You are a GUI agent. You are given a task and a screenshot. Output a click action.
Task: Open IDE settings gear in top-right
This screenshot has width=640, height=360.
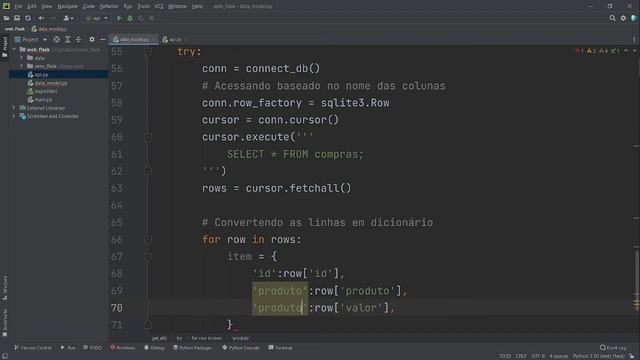click(623, 18)
